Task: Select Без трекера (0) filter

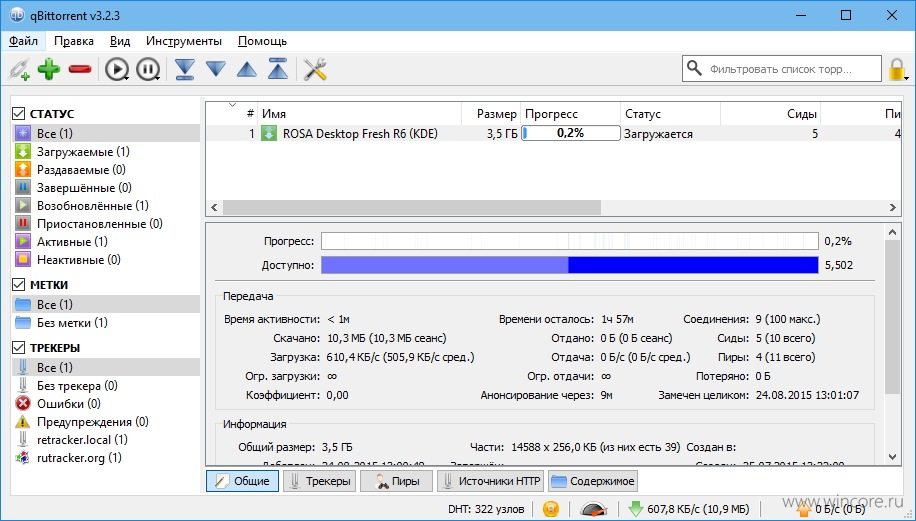Action: 106,385
